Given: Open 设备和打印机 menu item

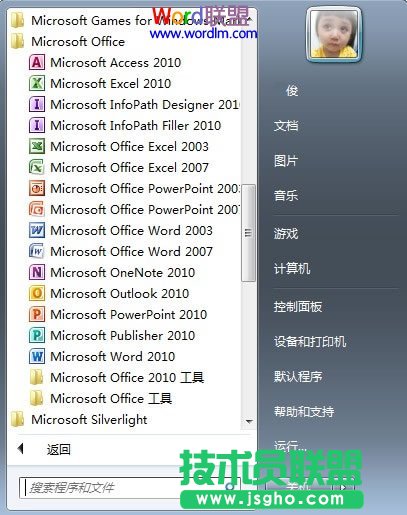Looking at the screenshot, I should (x=310, y=341).
